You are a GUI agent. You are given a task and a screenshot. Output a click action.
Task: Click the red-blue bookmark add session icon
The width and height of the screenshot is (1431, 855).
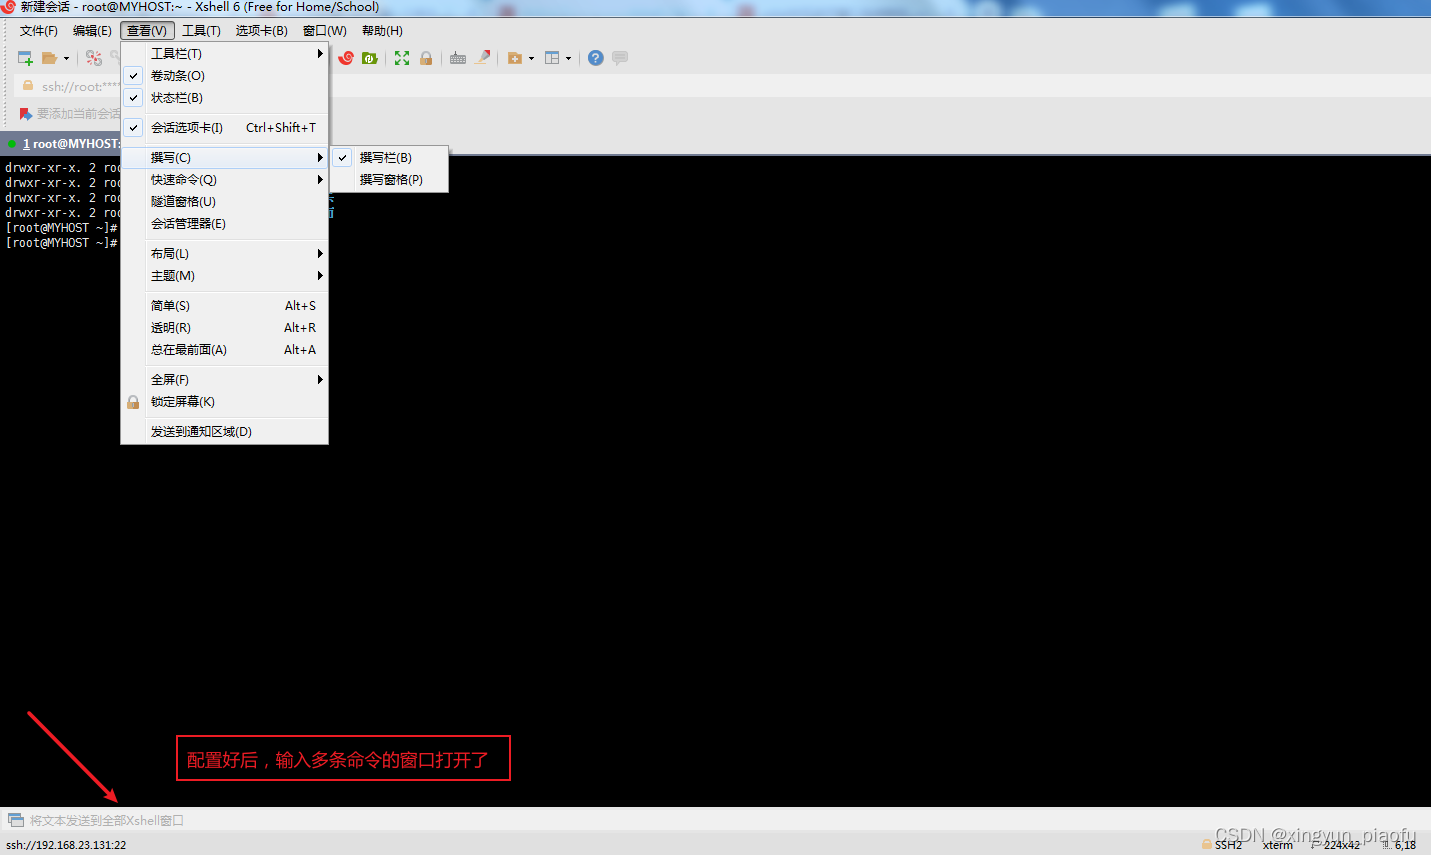(26, 114)
